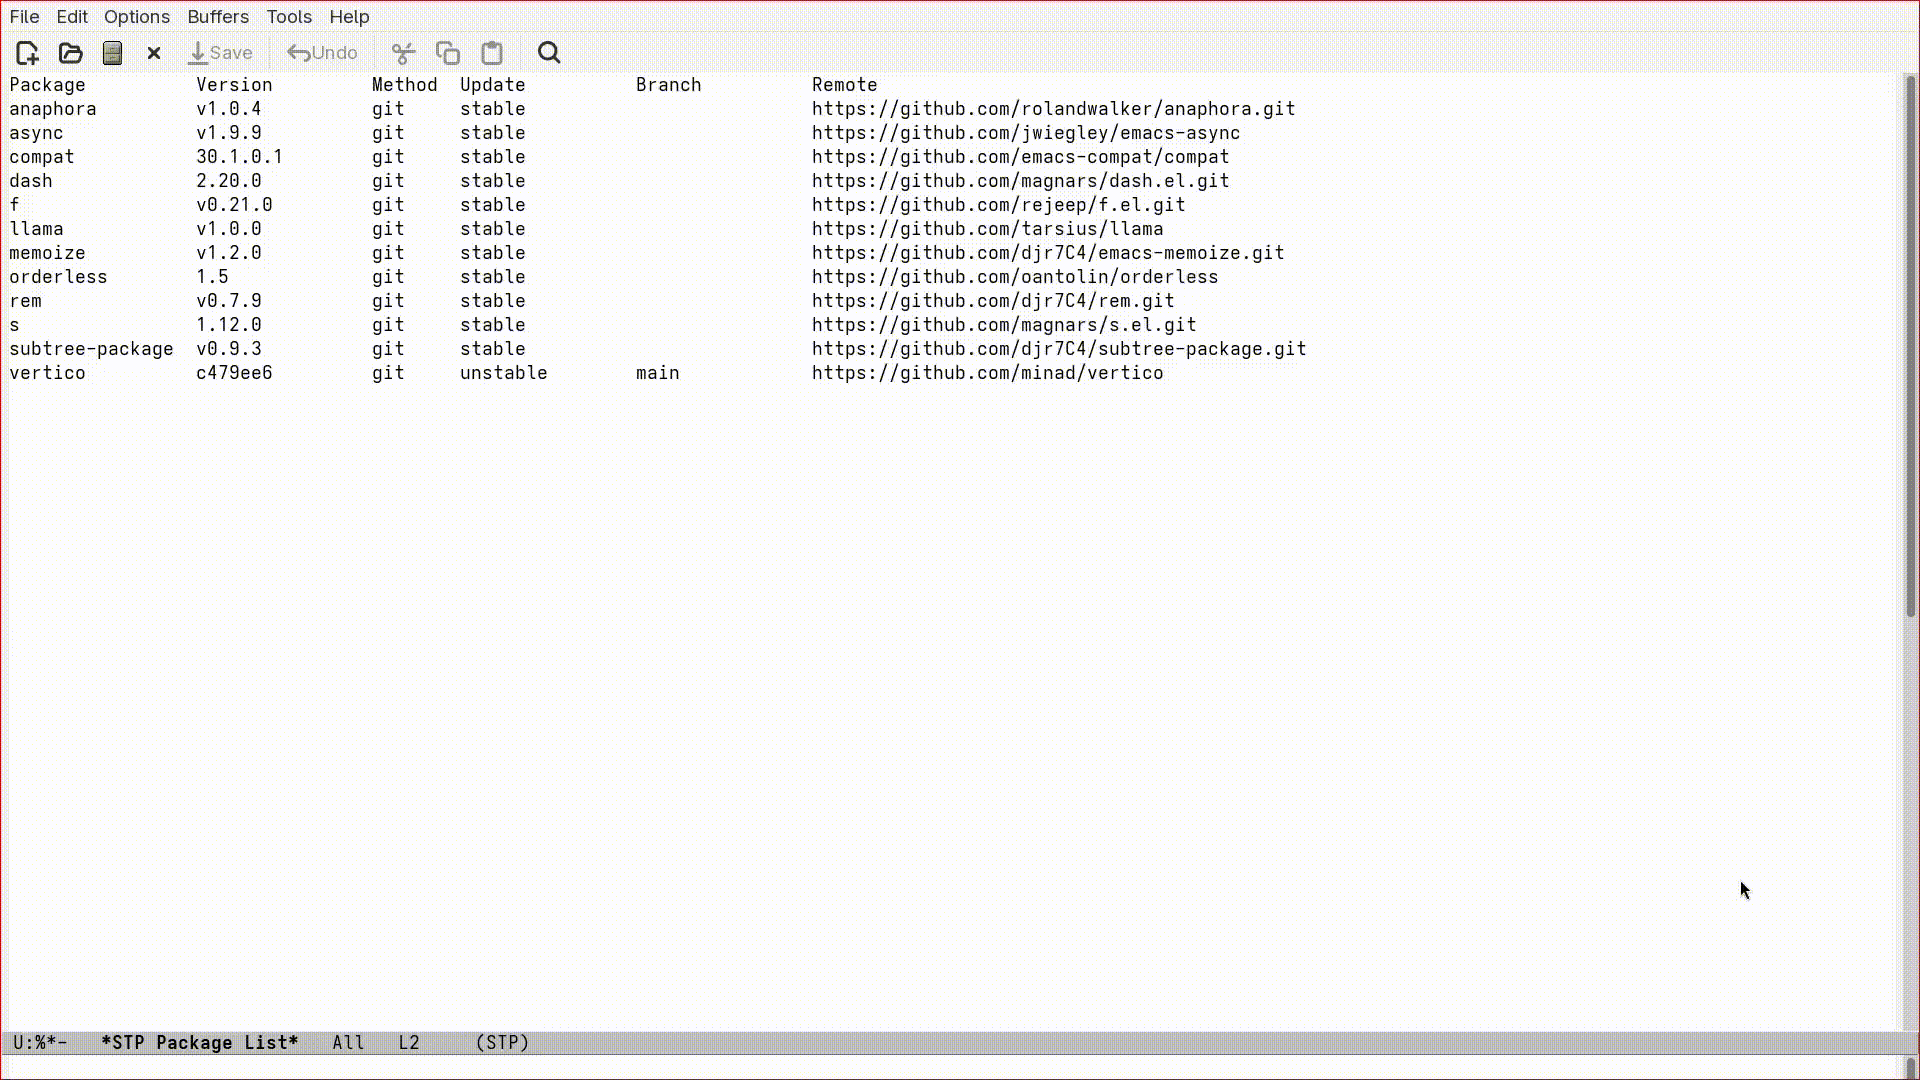Click the Undo toolbar button
The height and width of the screenshot is (1080, 1920).
[322, 53]
